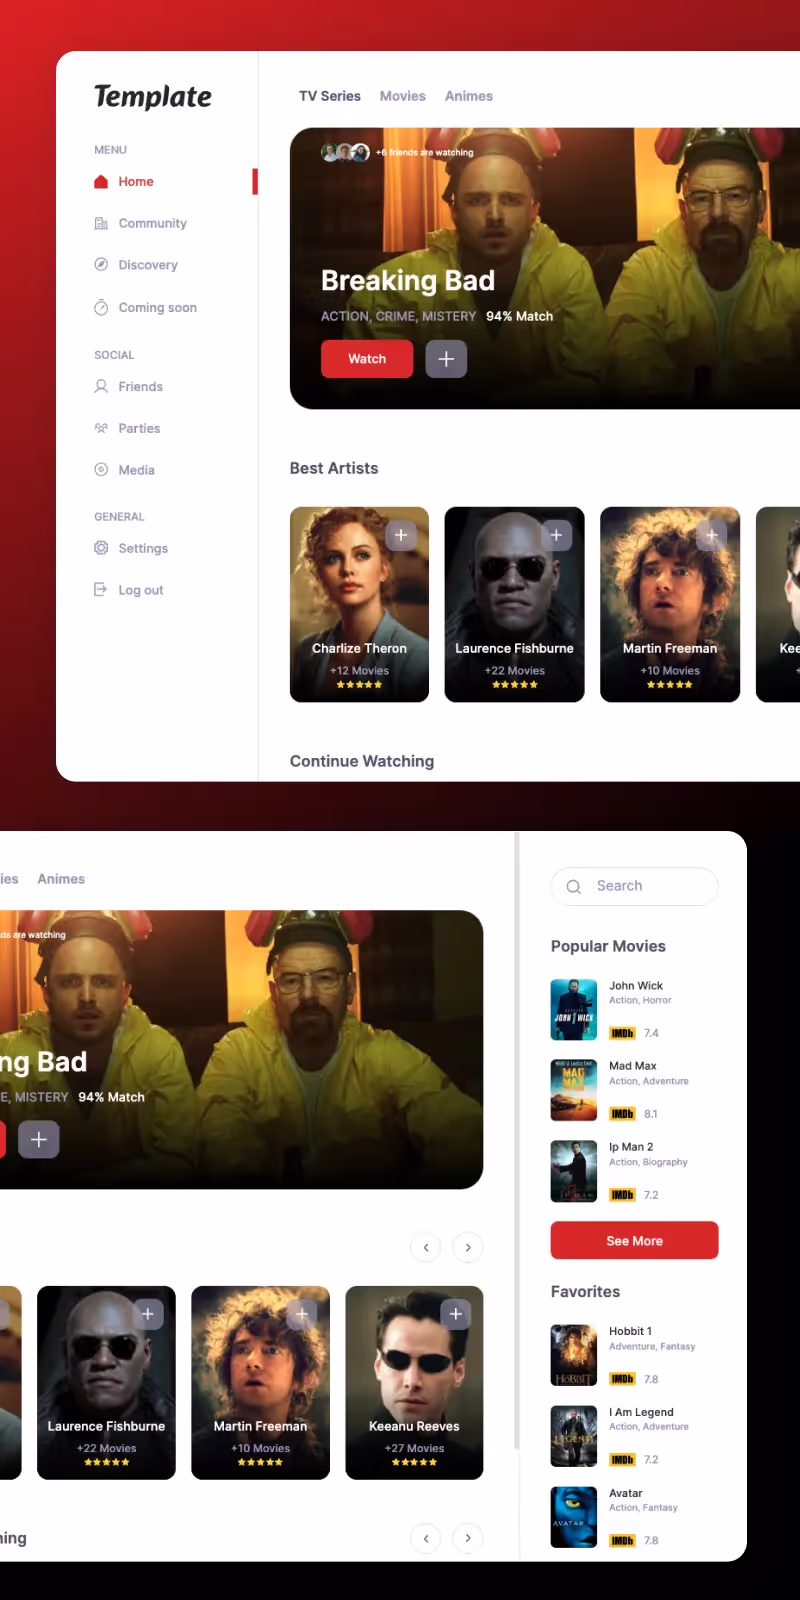The width and height of the screenshot is (800, 1600).
Task: Click See More under Popular Movies
Action: coord(635,1240)
